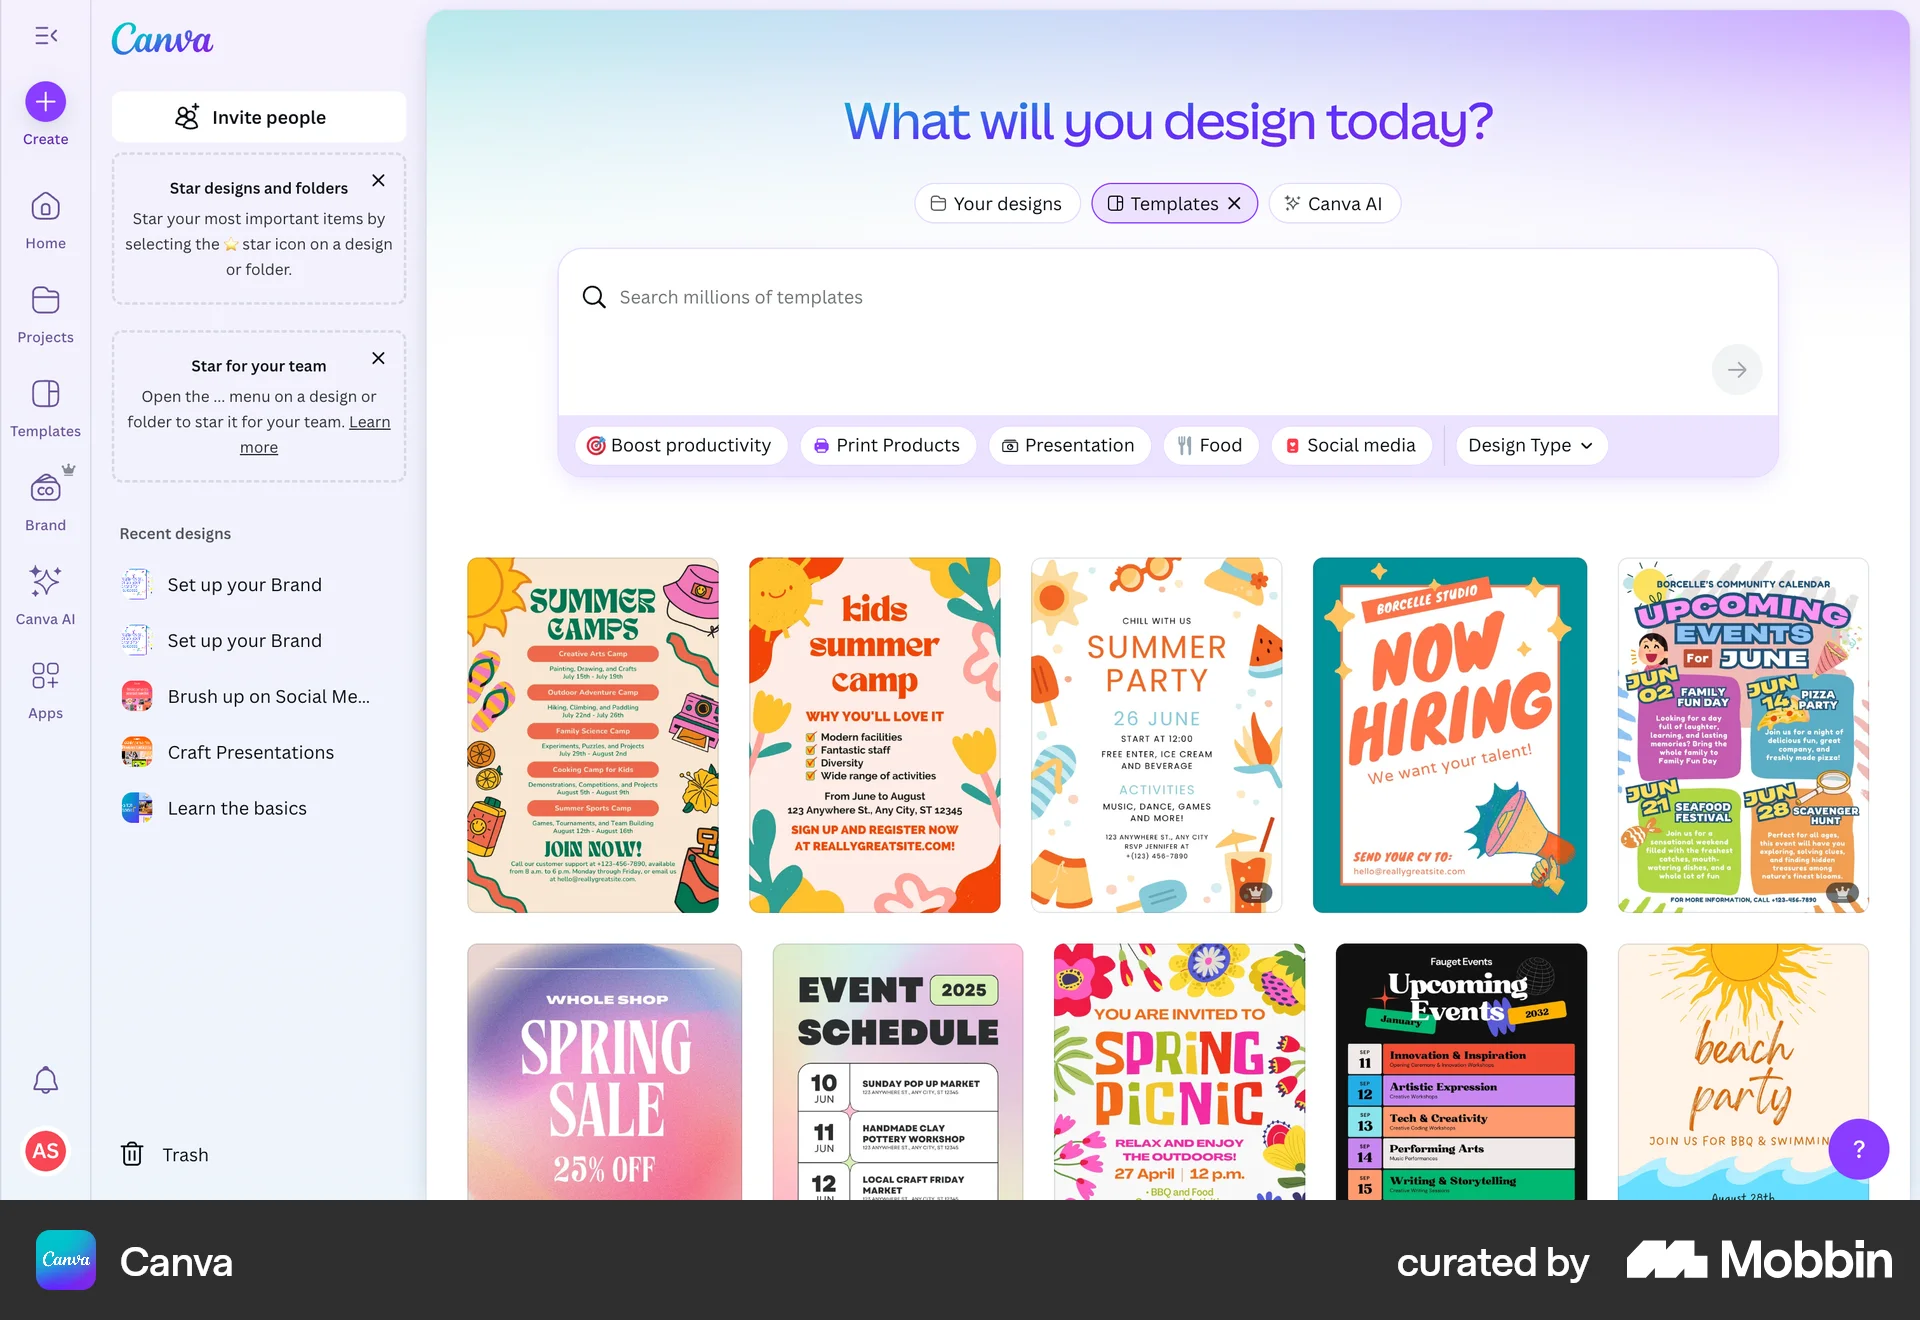Open the Summer Camps template thumbnail

[x=592, y=734]
